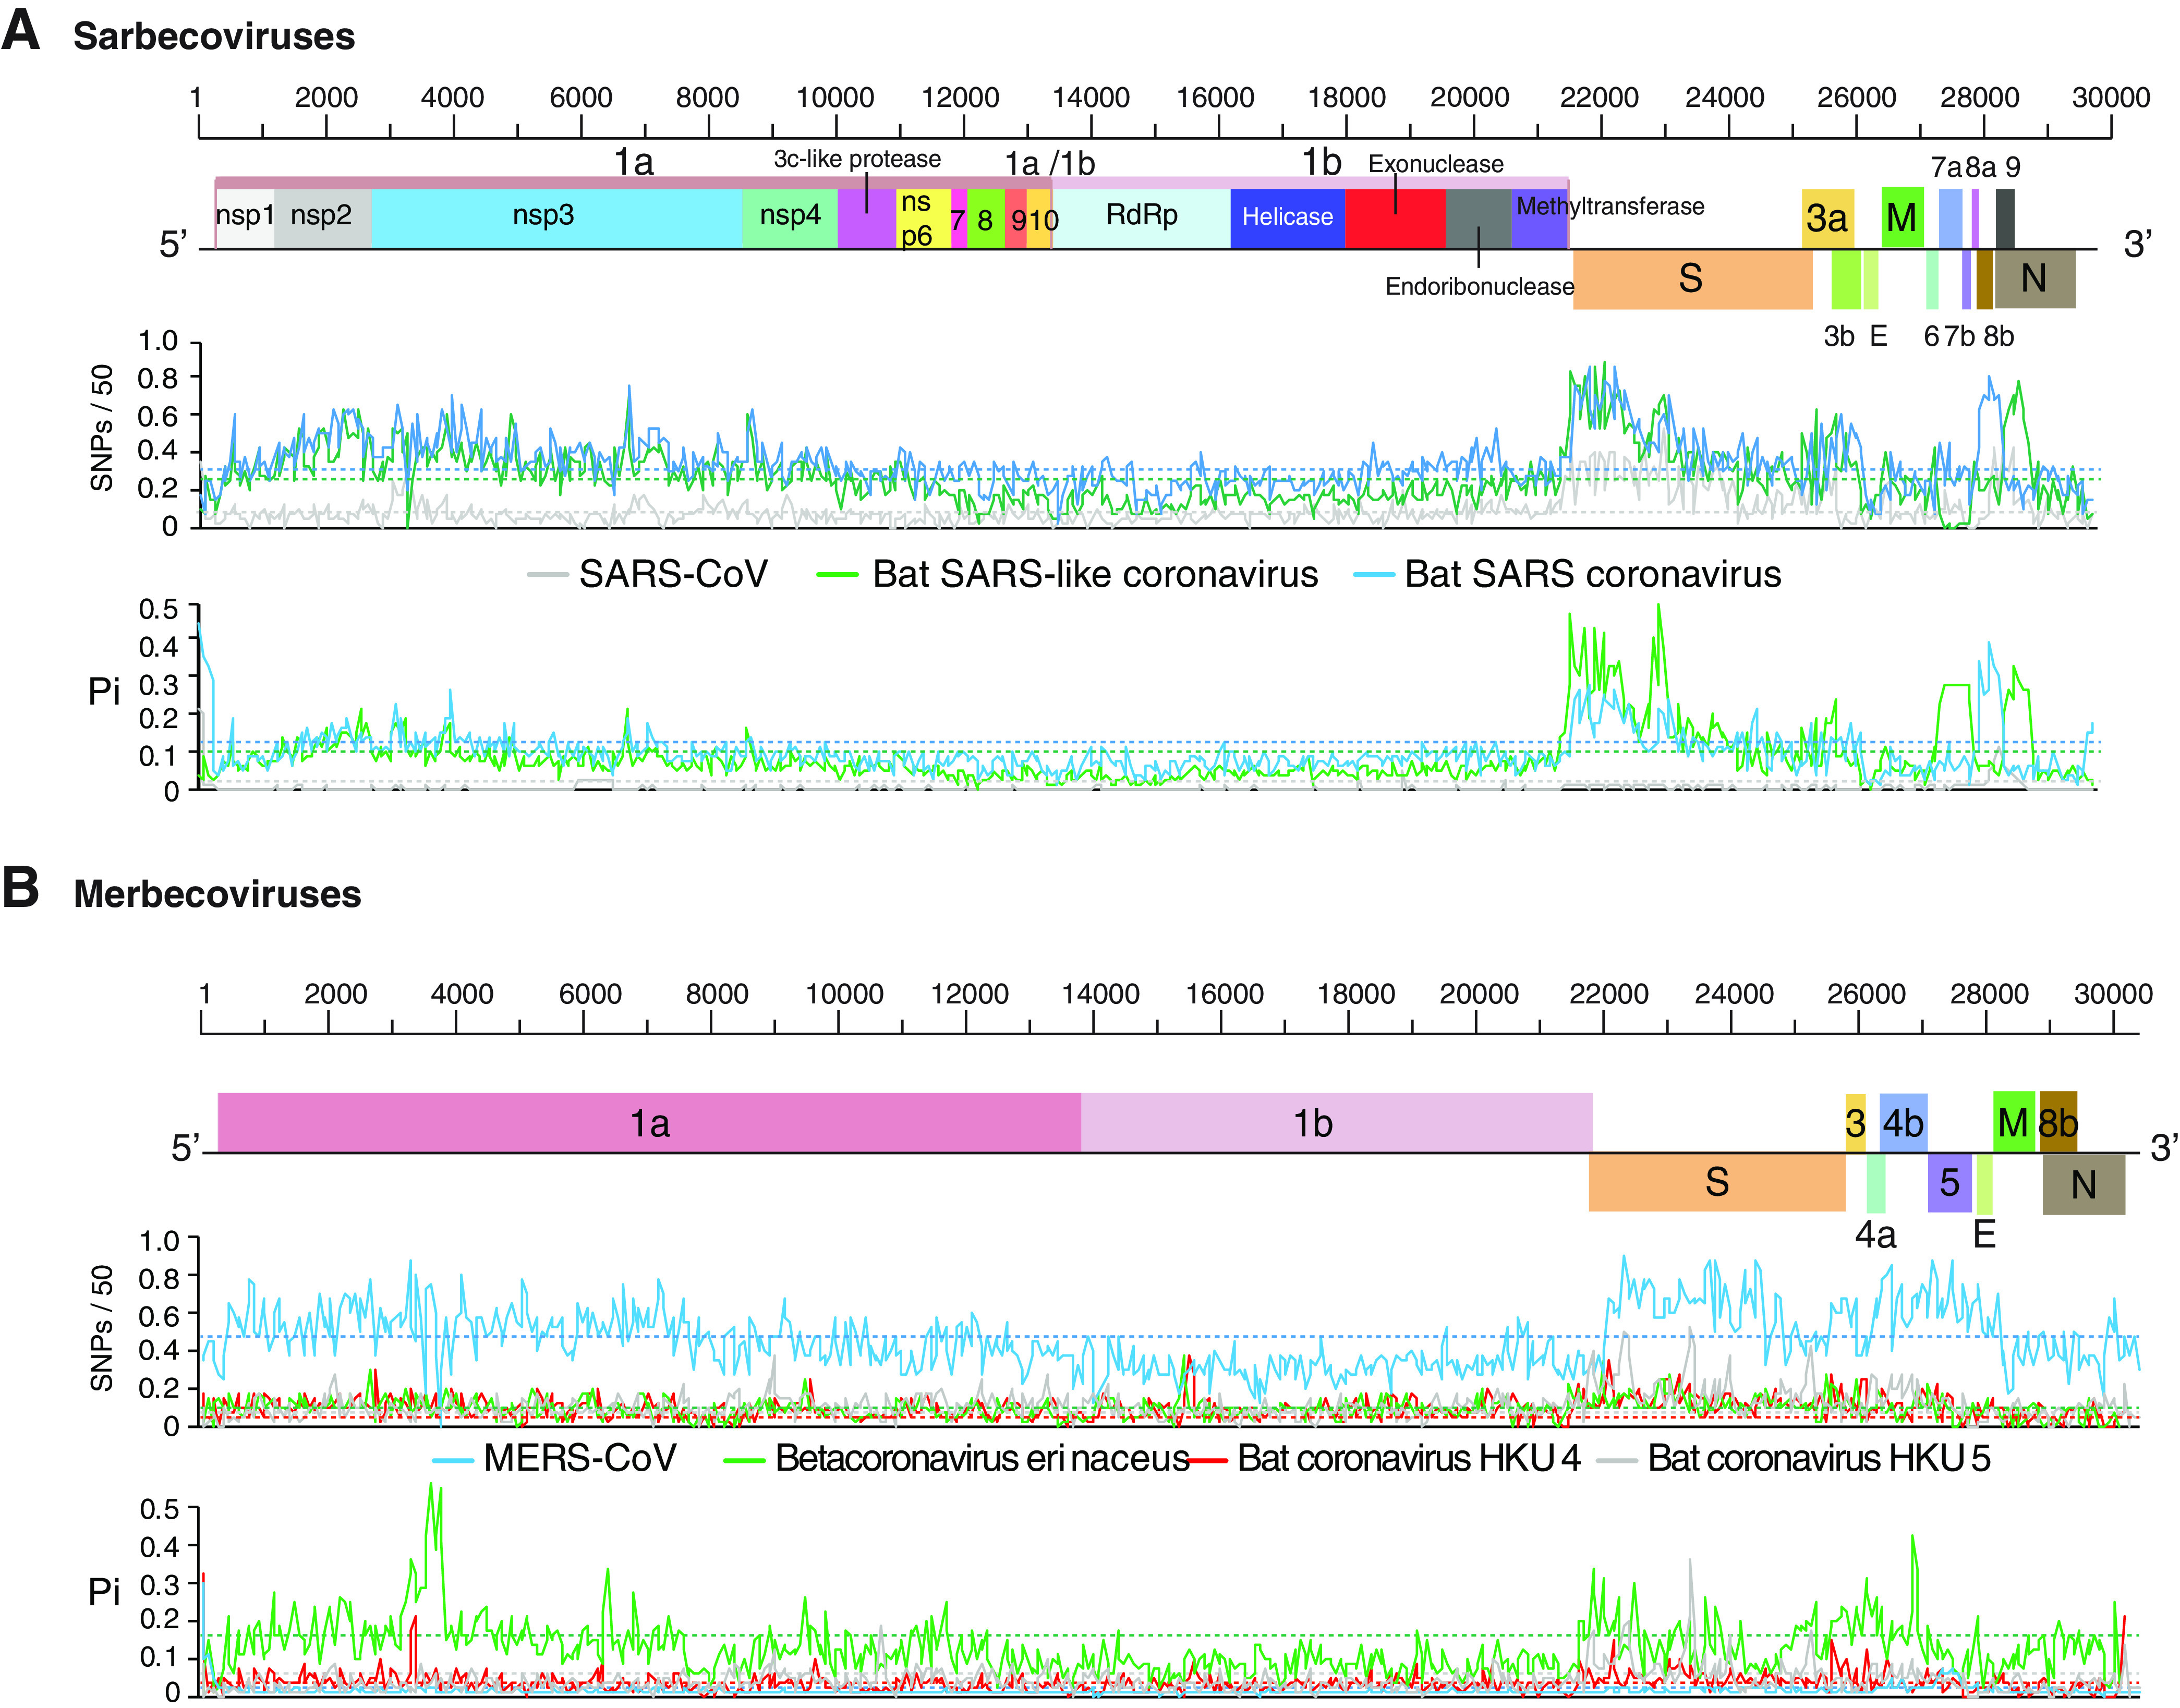
Task: Click the 4a gene label
Action: (1876, 1236)
